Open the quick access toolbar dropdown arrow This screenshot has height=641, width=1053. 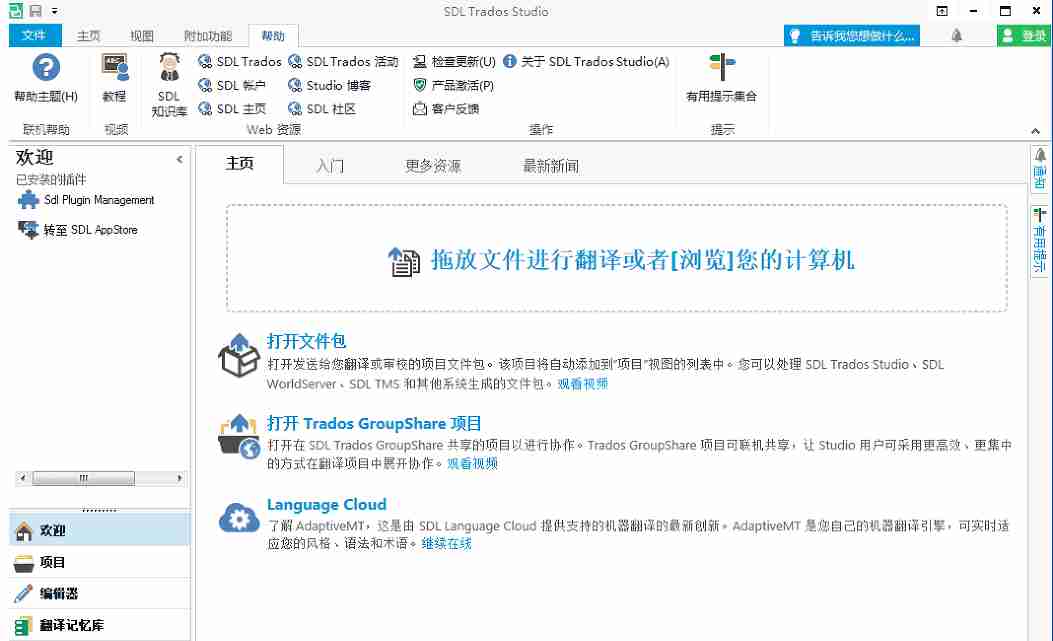[55, 11]
